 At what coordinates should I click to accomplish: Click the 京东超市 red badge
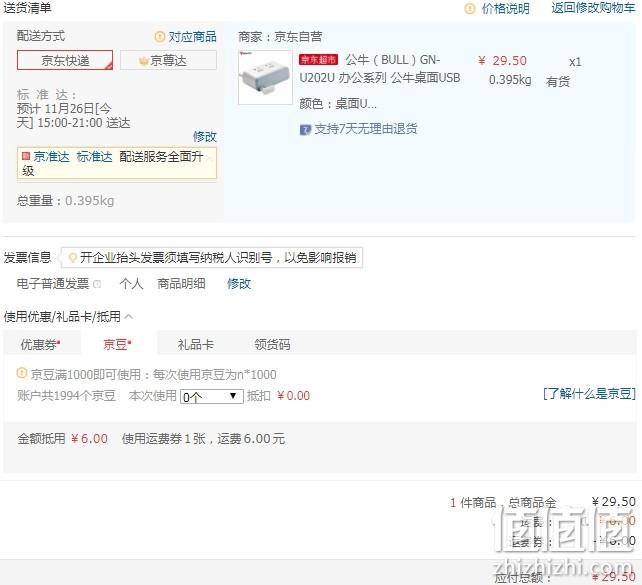click(x=318, y=60)
